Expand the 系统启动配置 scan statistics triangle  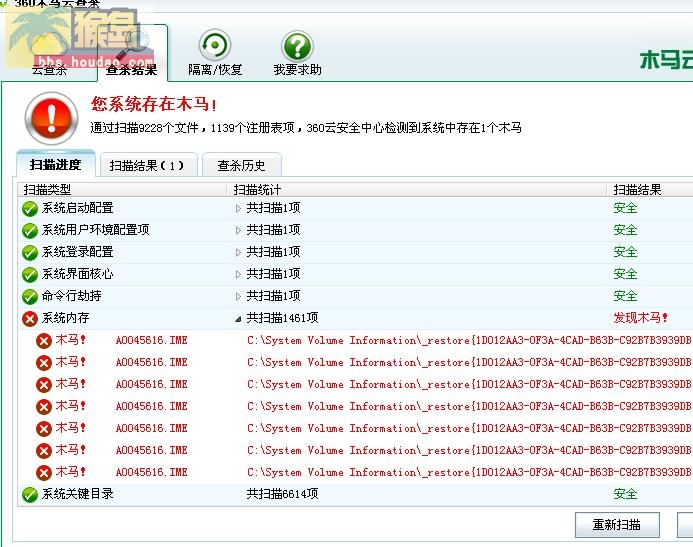pos(238,209)
